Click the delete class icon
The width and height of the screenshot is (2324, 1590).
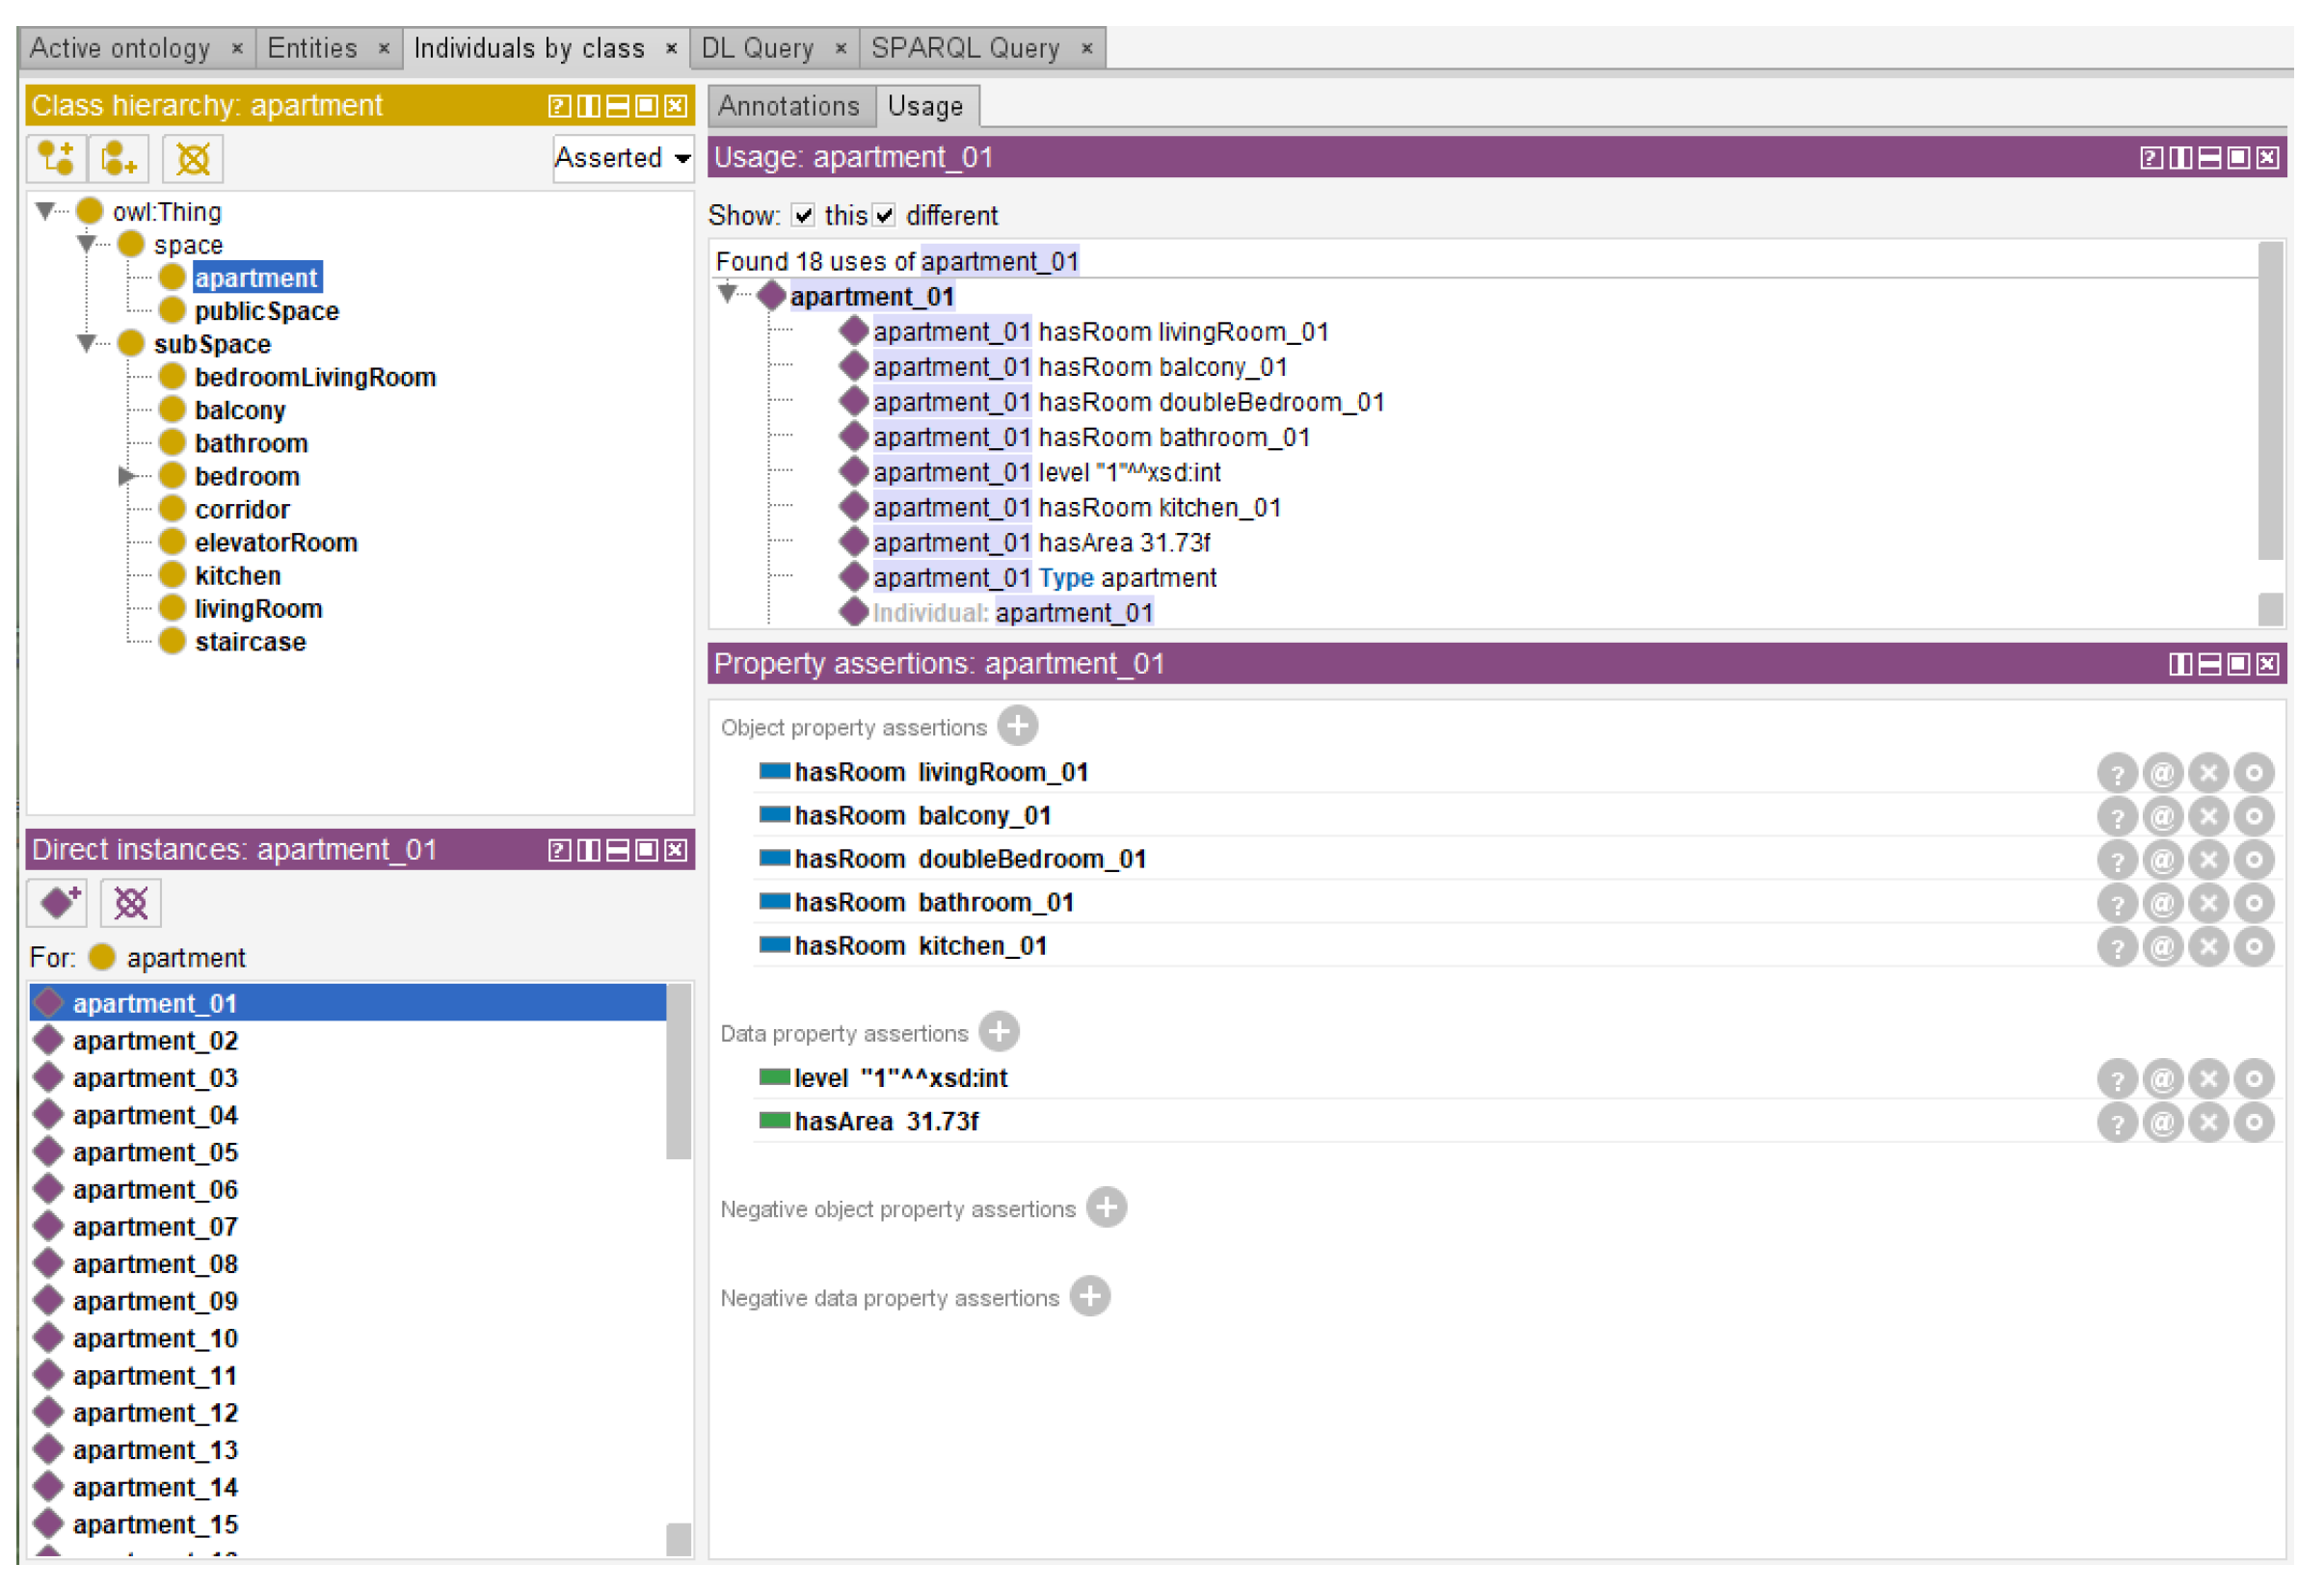click(193, 159)
